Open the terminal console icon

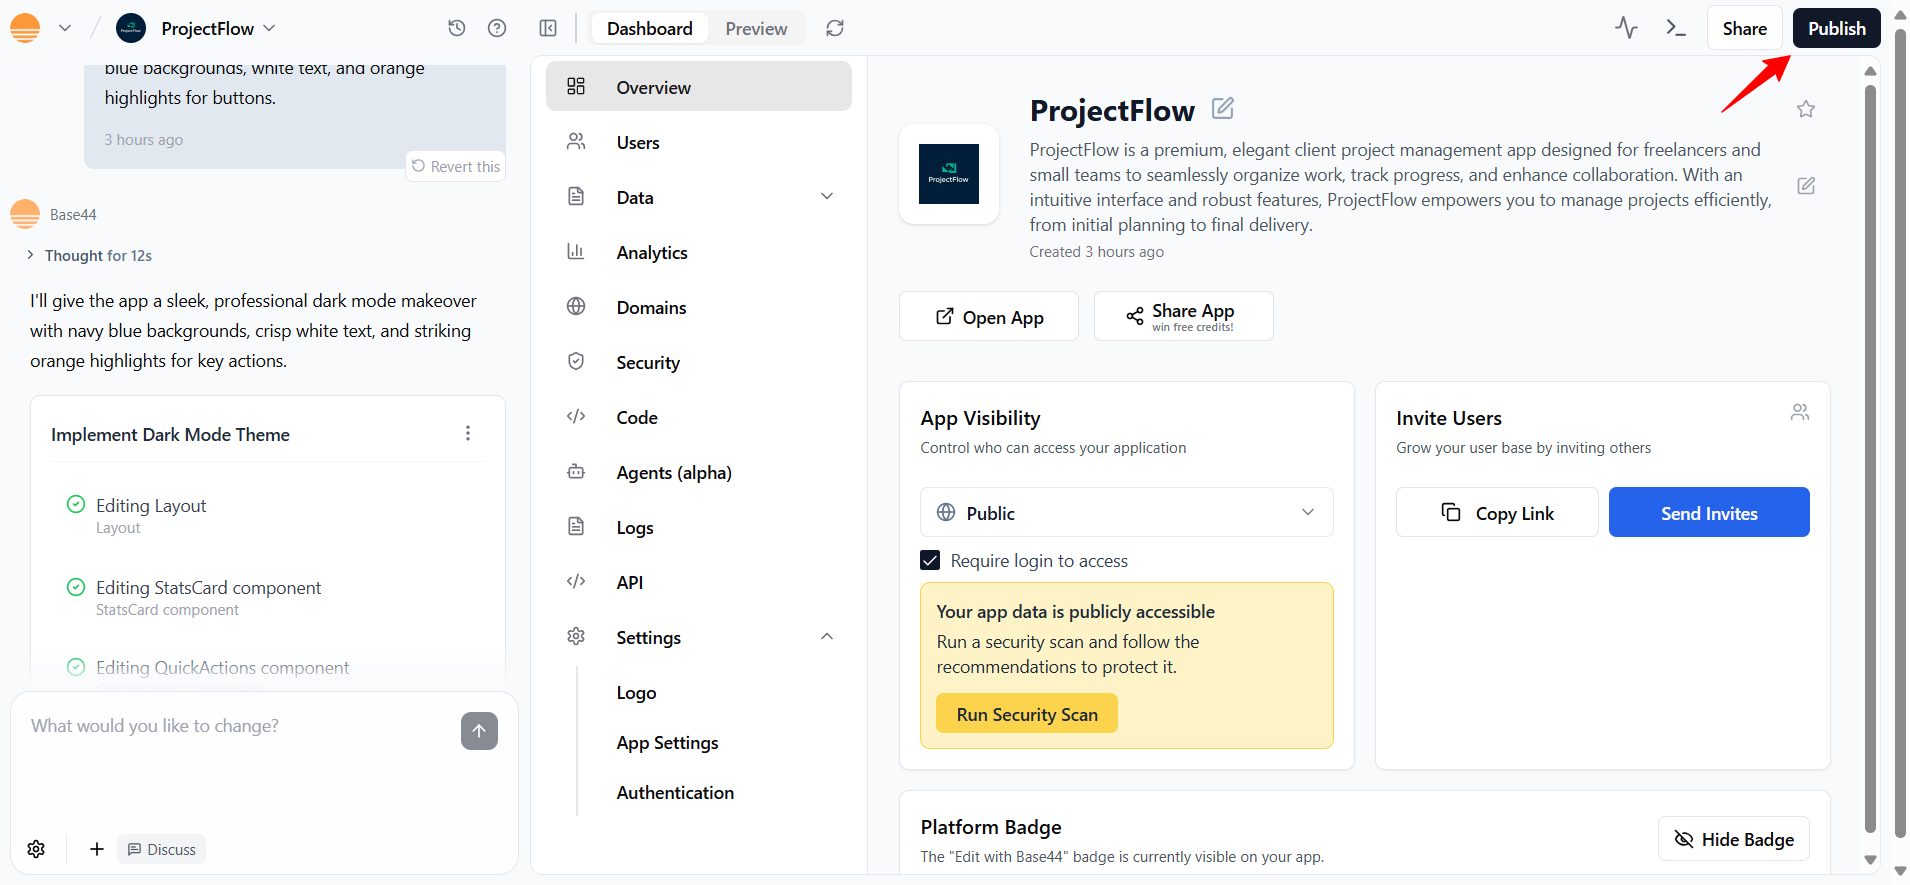[x=1676, y=28]
